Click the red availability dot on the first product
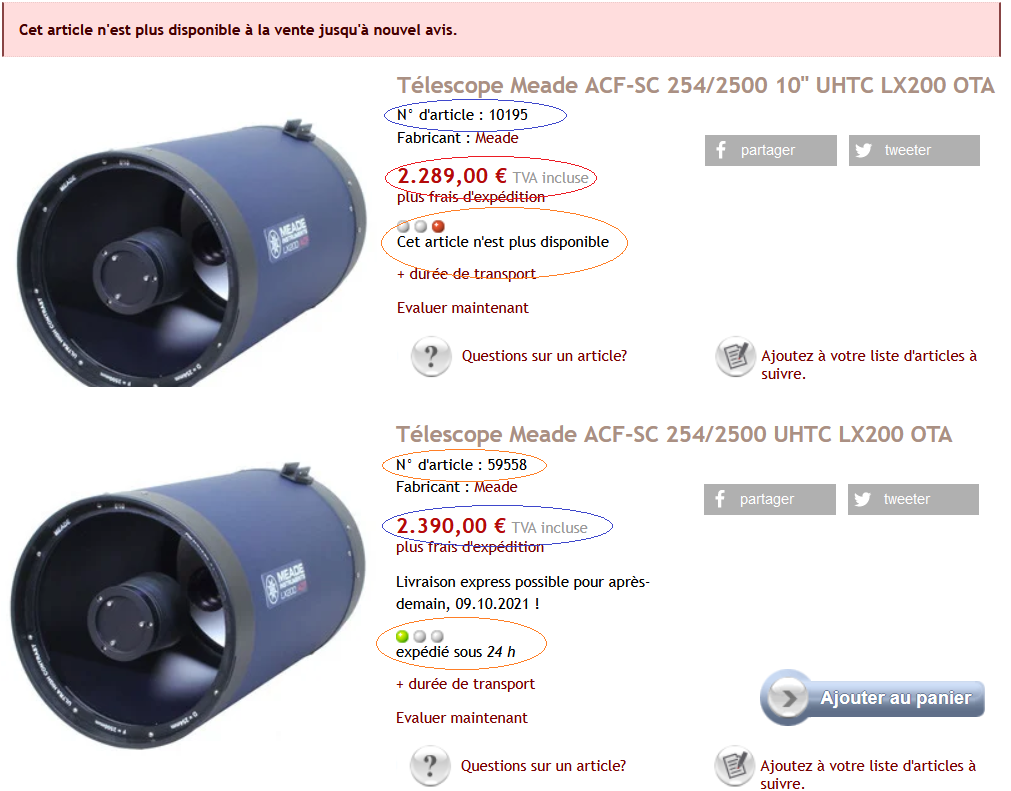The height and width of the screenshot is (791, 1011). (x=438, y=226)
